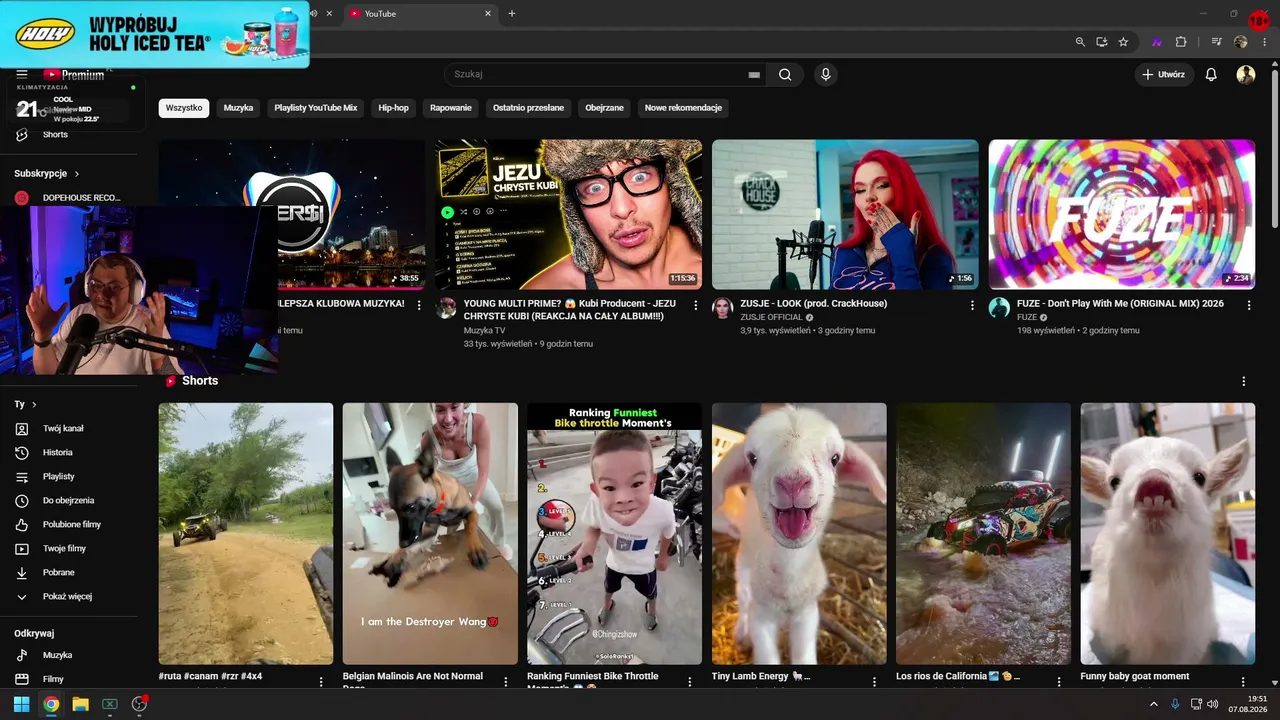Expand the Subskrypcje section chevron
The image size is (1280, 720).
pos(76,173)
